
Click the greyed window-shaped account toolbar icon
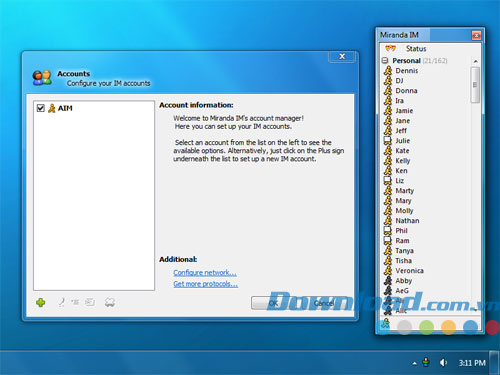coord(90,302)
